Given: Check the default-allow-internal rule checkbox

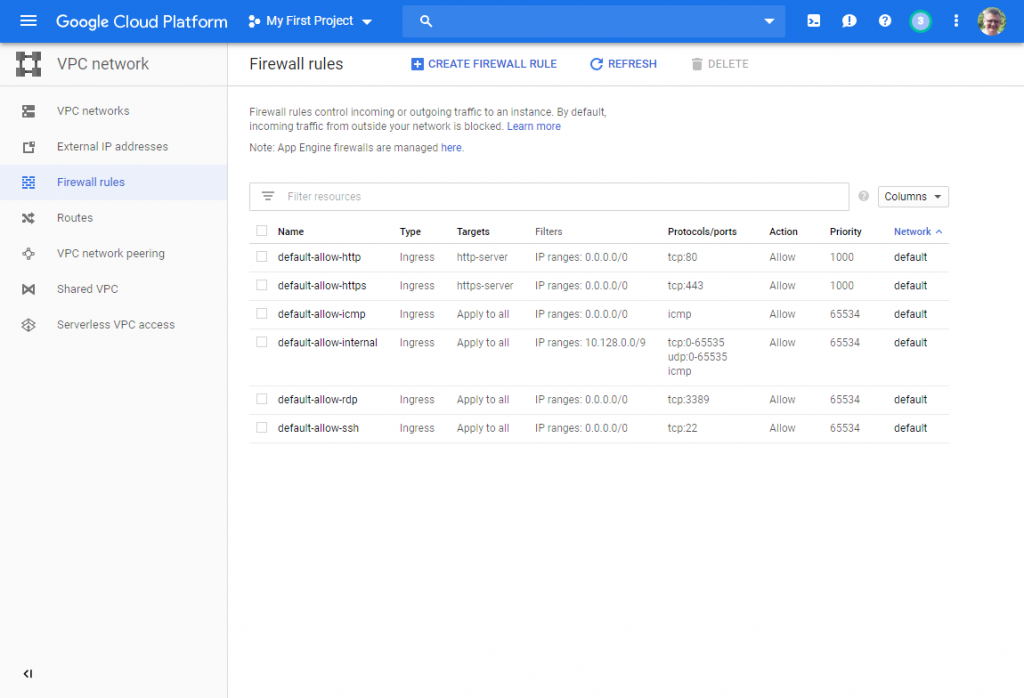Looking at the screenshot, I should click(262, 341).
